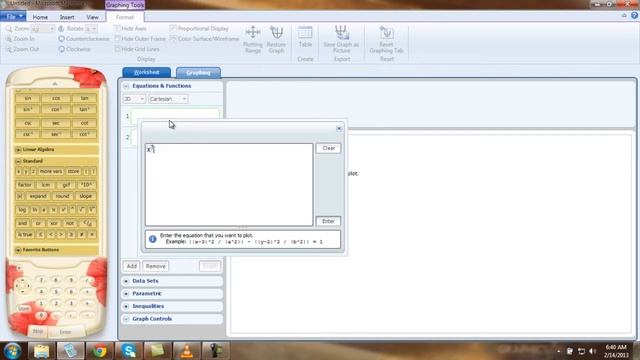Click the Remove equation button
The height and width of the screenshot is (360, 640).
click(156, 266)
